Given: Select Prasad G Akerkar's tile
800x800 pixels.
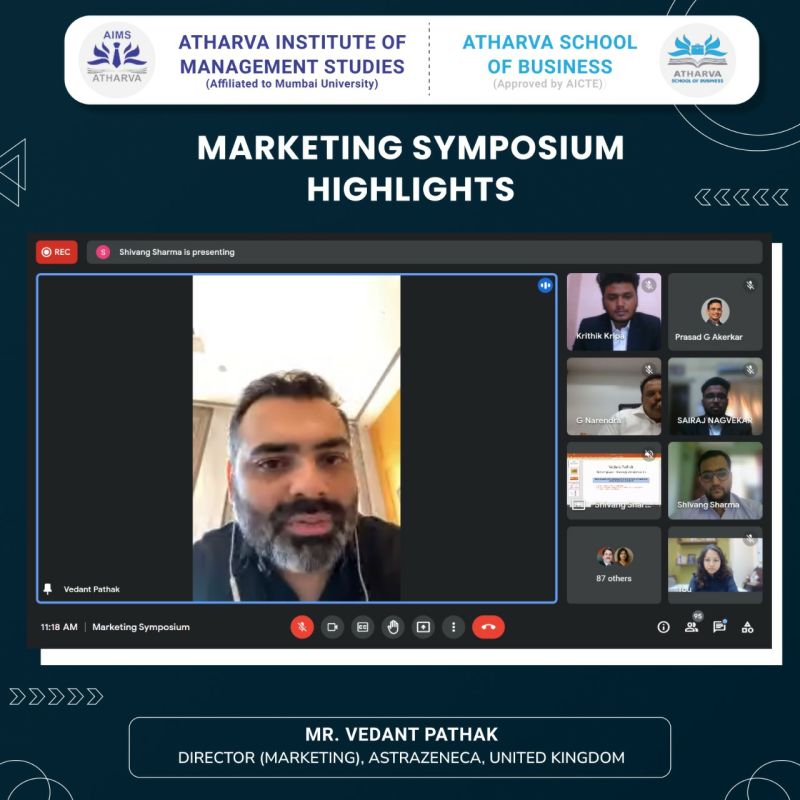Looking at the screenshot, I should (x=715, y=312).
